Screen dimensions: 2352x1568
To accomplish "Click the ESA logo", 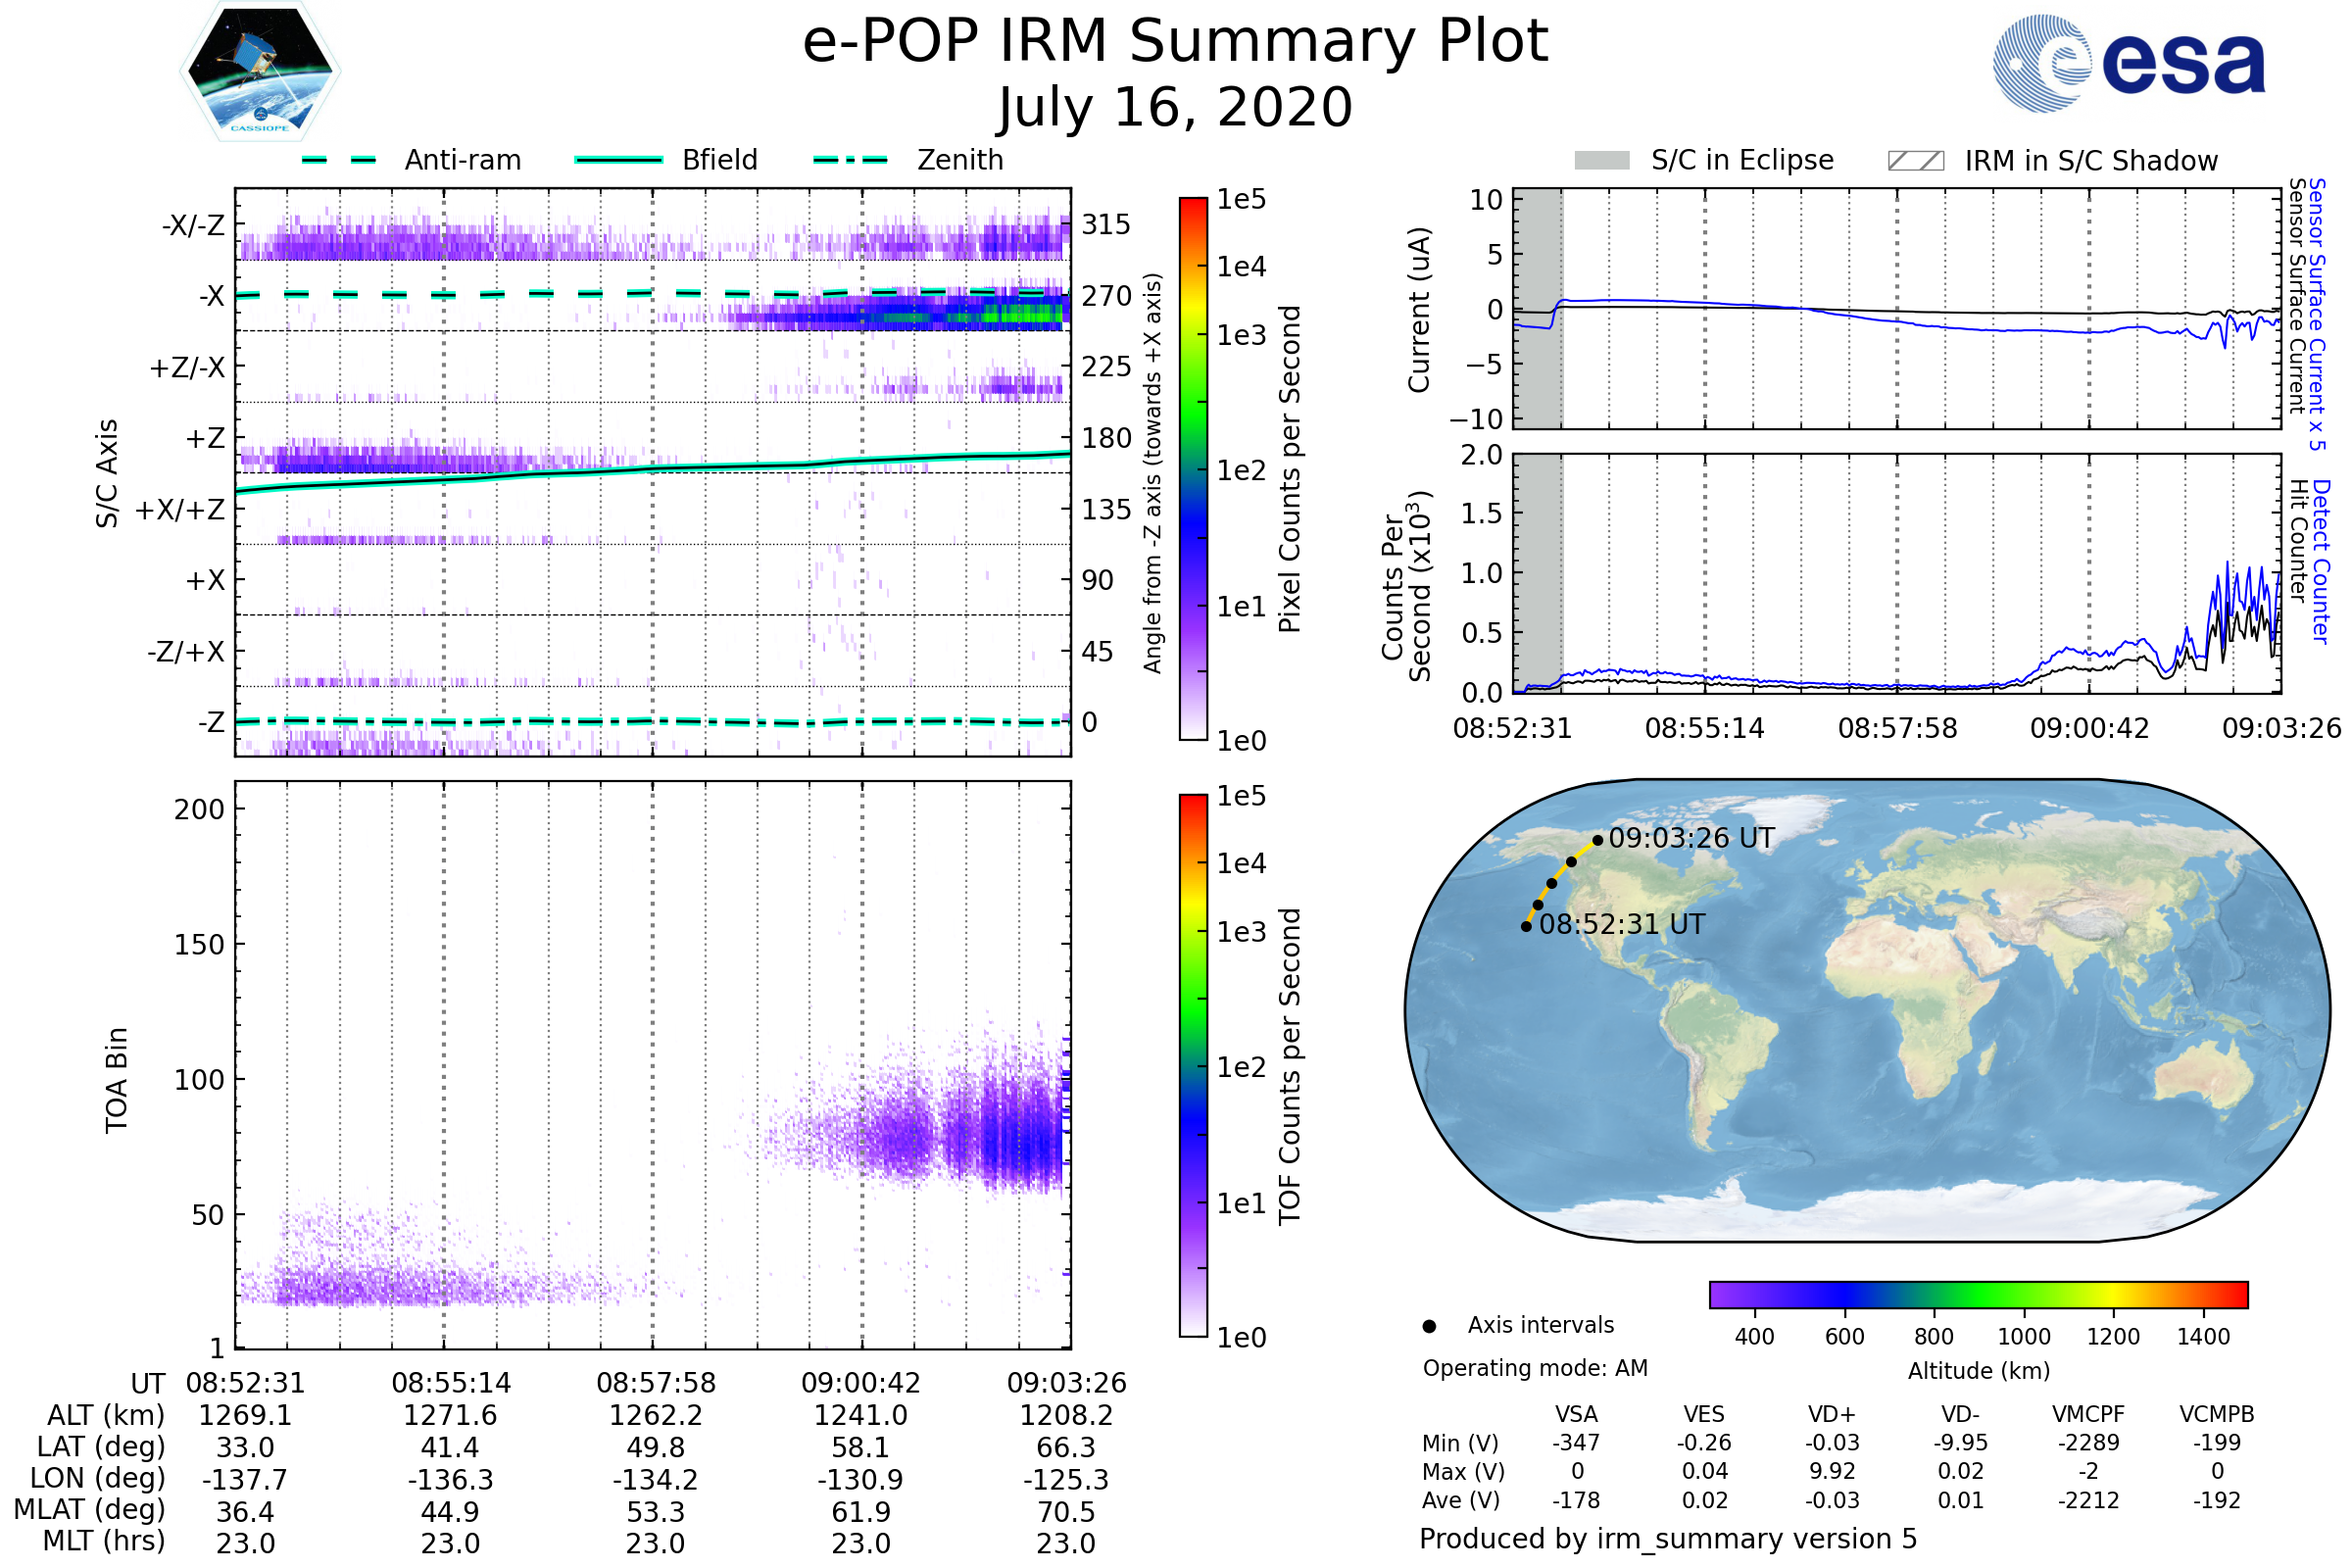I will click(2128, 63).
